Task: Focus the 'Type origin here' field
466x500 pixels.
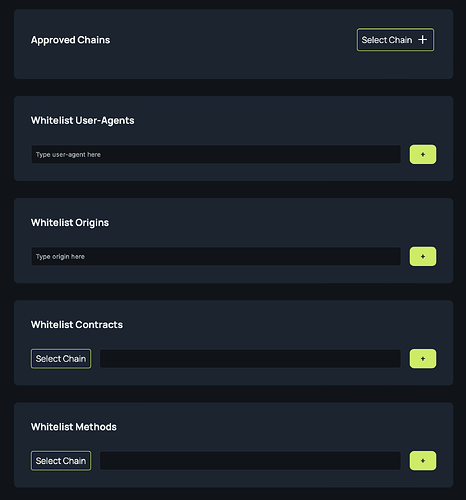Action: [x=216, y=256]
